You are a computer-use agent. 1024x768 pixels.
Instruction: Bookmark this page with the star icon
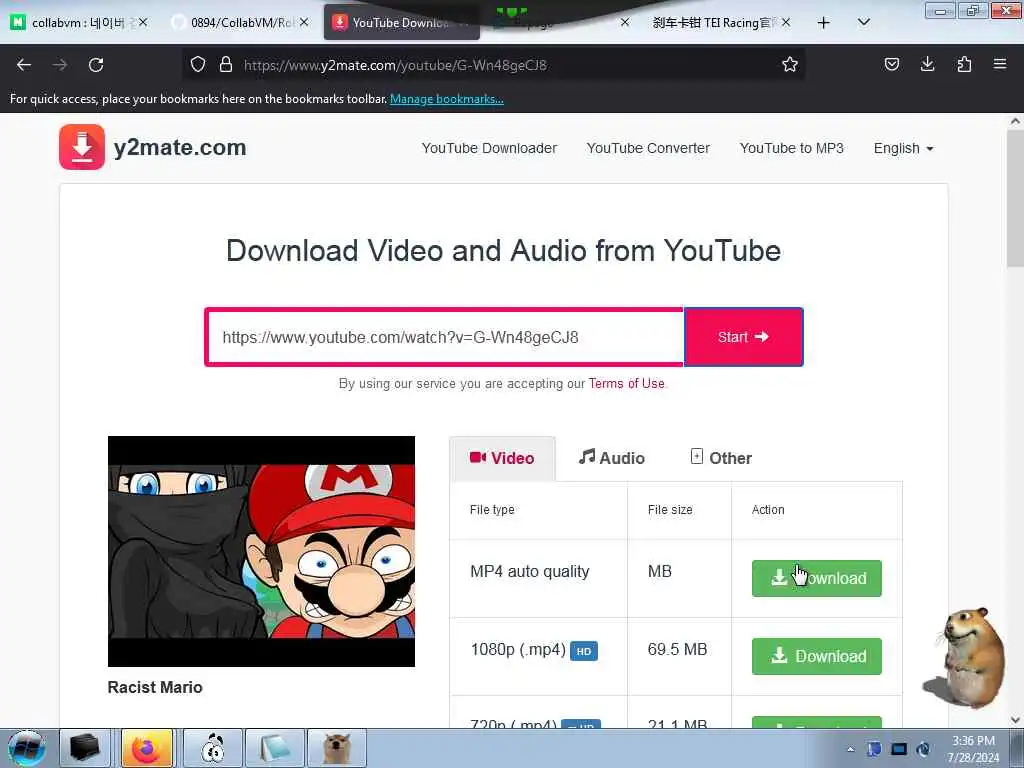790,65
